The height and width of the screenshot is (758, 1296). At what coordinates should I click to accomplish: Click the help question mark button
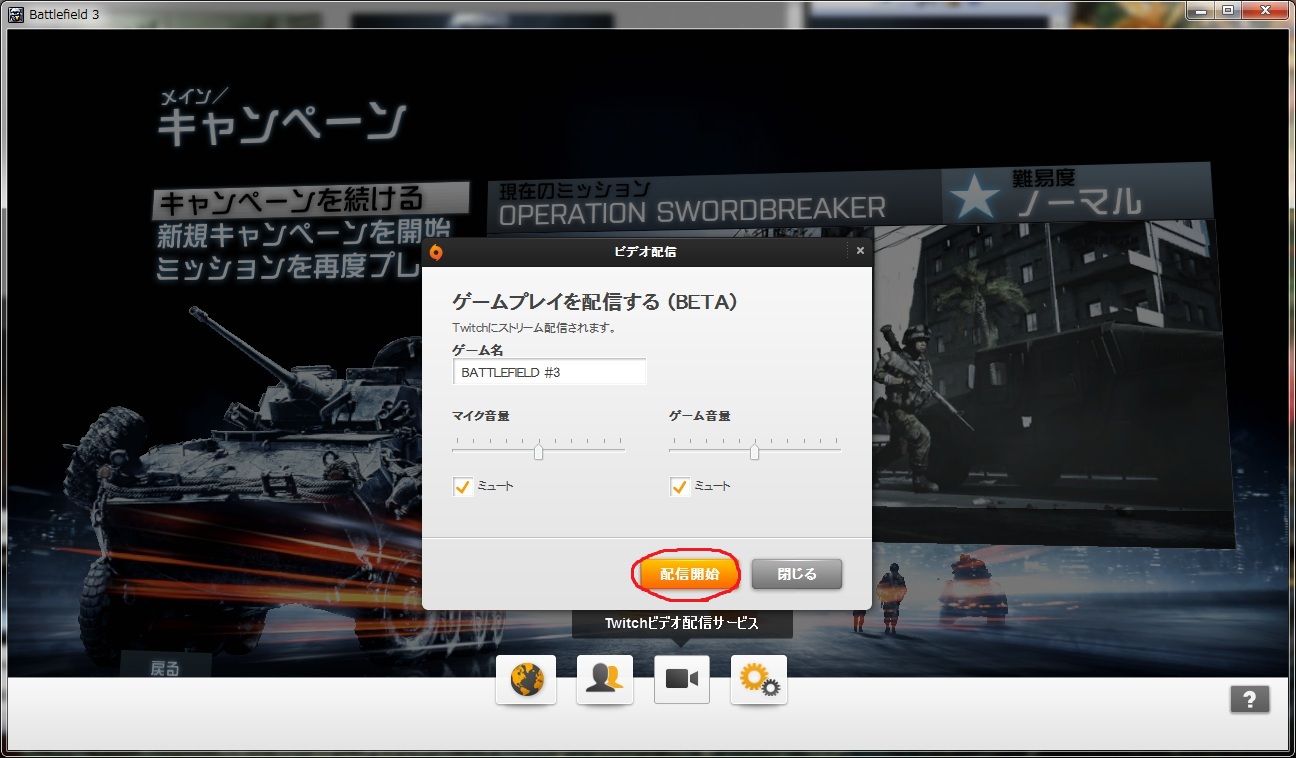[x=1250, y=699]
